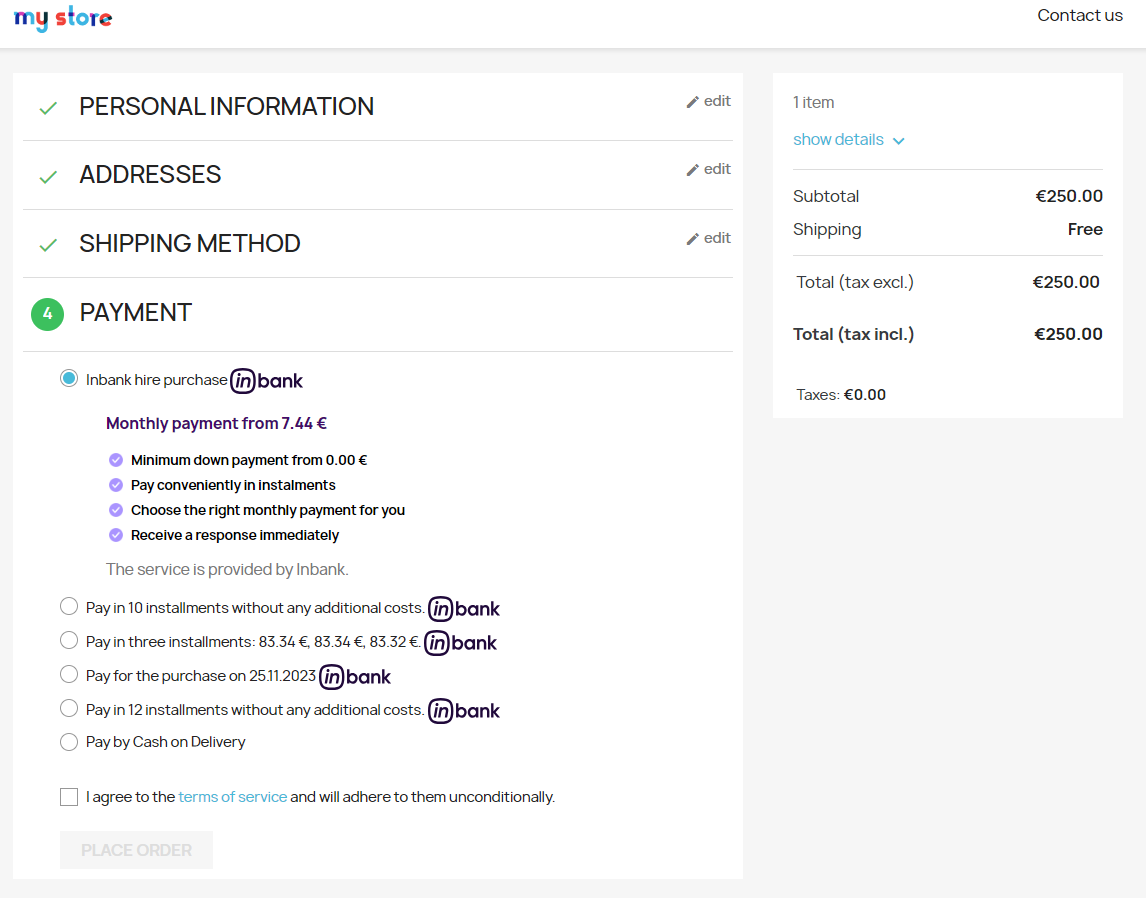Open the Personal Information step
This screenshot has height=898, width=1146.
[226, 107]
